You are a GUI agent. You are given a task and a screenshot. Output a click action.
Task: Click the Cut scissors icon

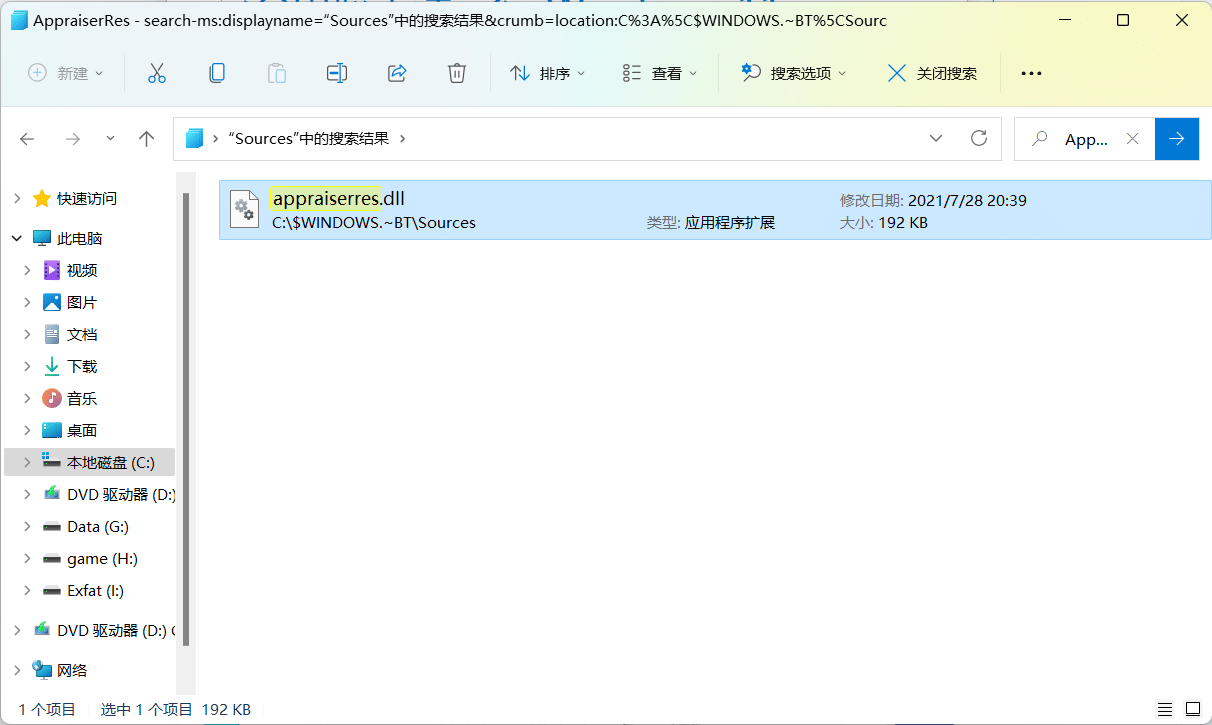[156, 73]
